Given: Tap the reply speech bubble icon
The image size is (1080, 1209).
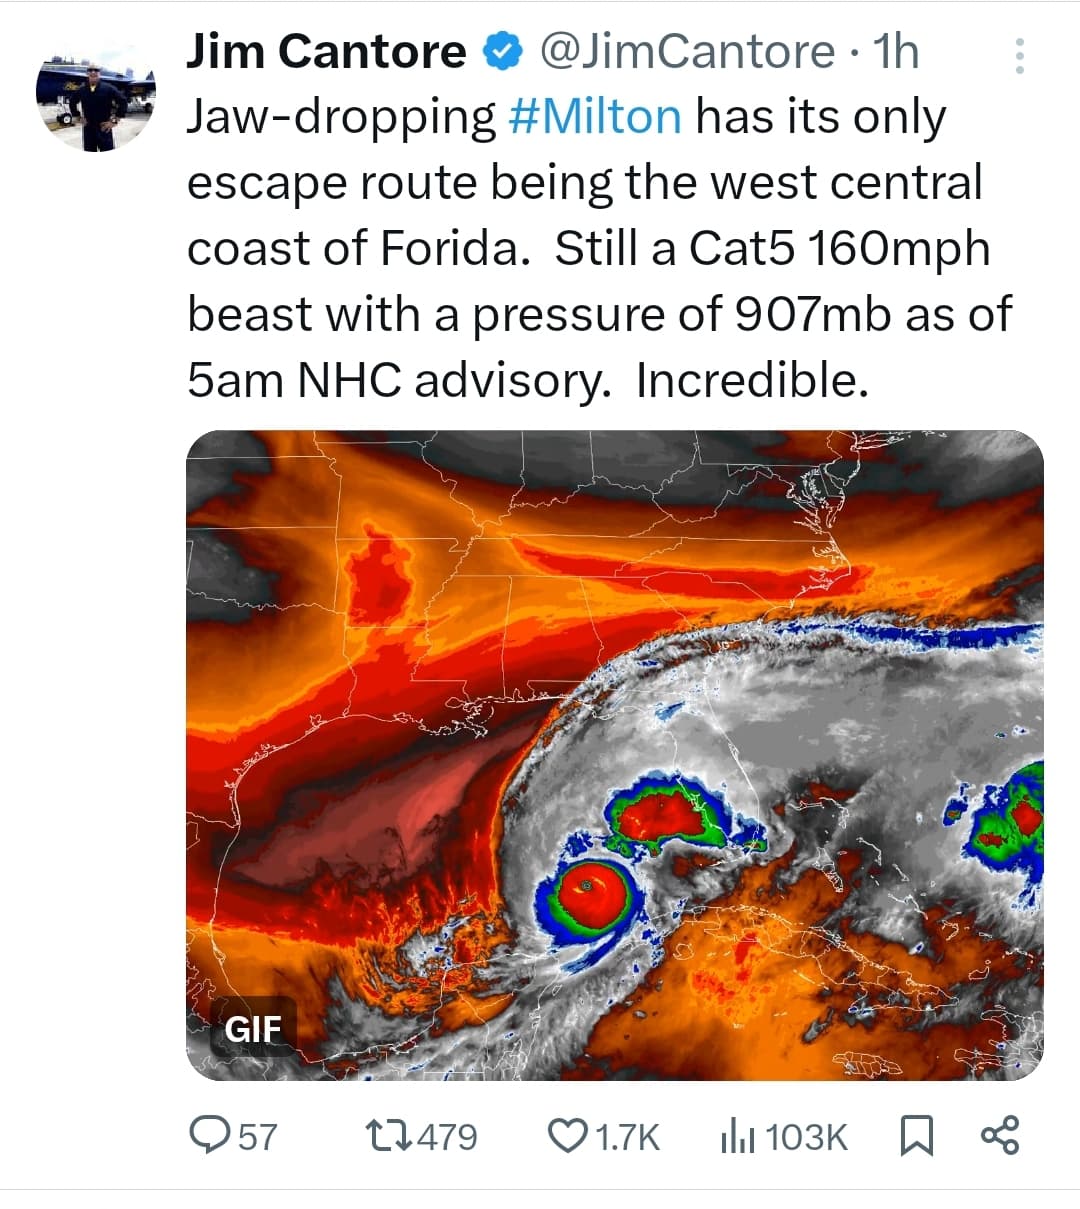Looking at the screenshot, I should tap(210, 1136).
